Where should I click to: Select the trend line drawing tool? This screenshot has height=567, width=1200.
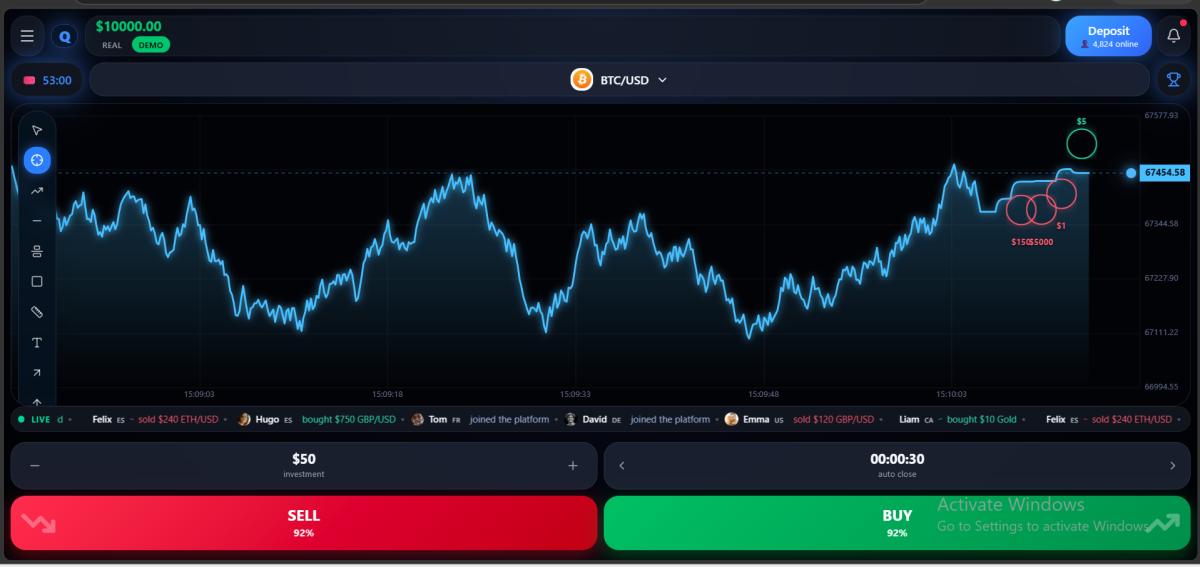(37, 191)
